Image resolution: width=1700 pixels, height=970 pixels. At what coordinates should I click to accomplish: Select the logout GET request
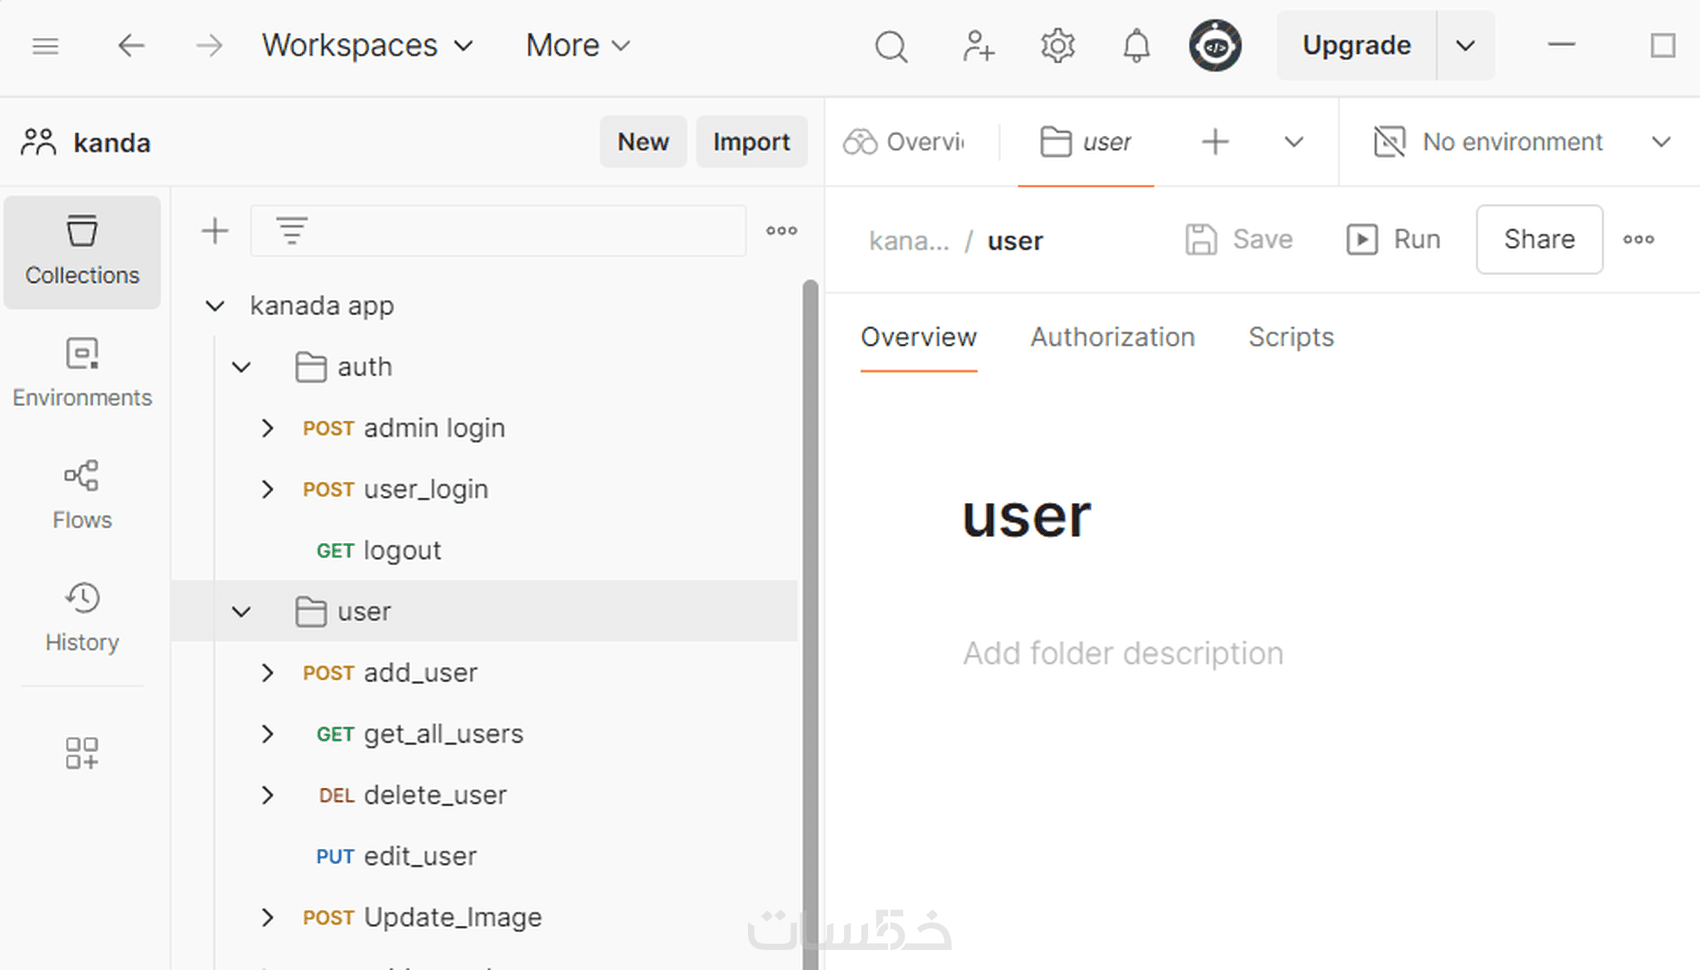coord(401,551)
